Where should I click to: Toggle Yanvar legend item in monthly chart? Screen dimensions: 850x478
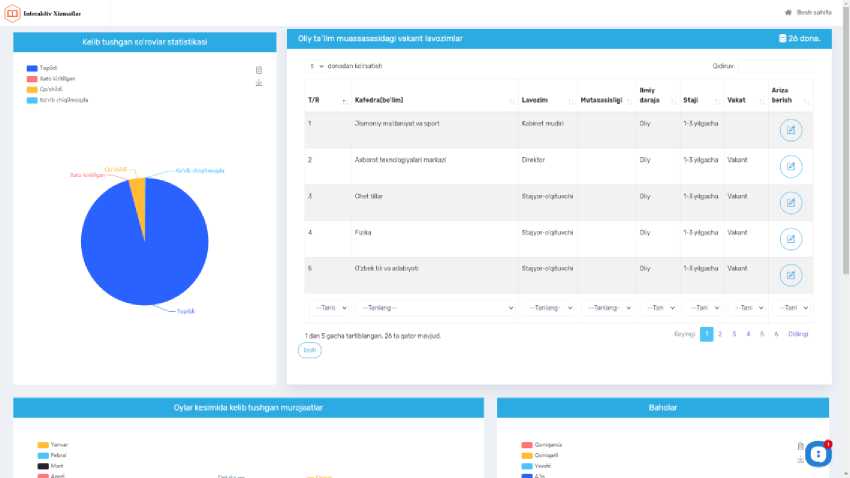click(x=52, y=445)
